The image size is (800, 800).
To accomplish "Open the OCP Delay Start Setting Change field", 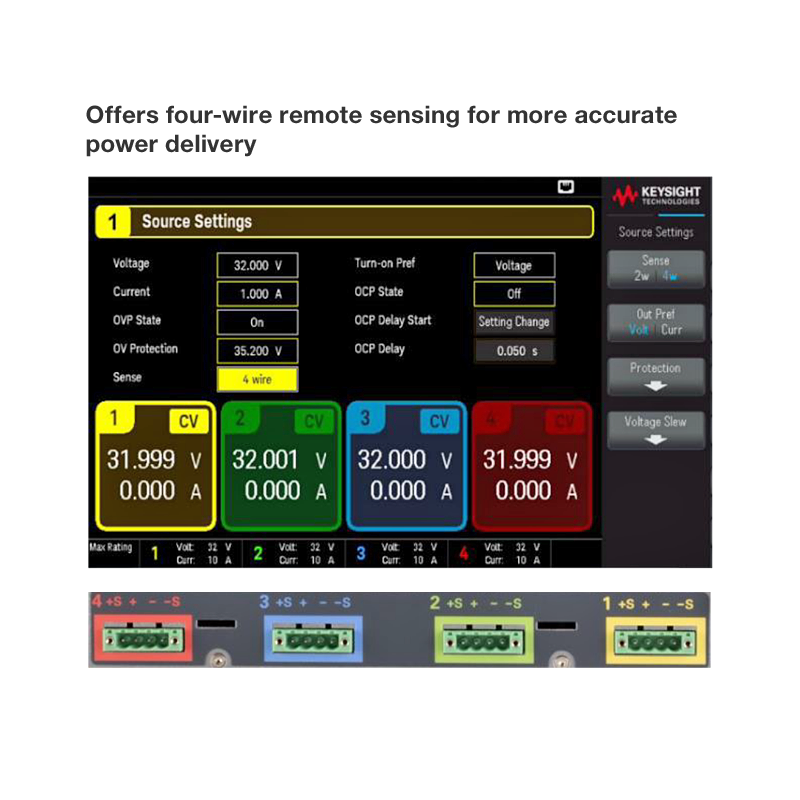I will pyautogui.click(x=514, y=322).
